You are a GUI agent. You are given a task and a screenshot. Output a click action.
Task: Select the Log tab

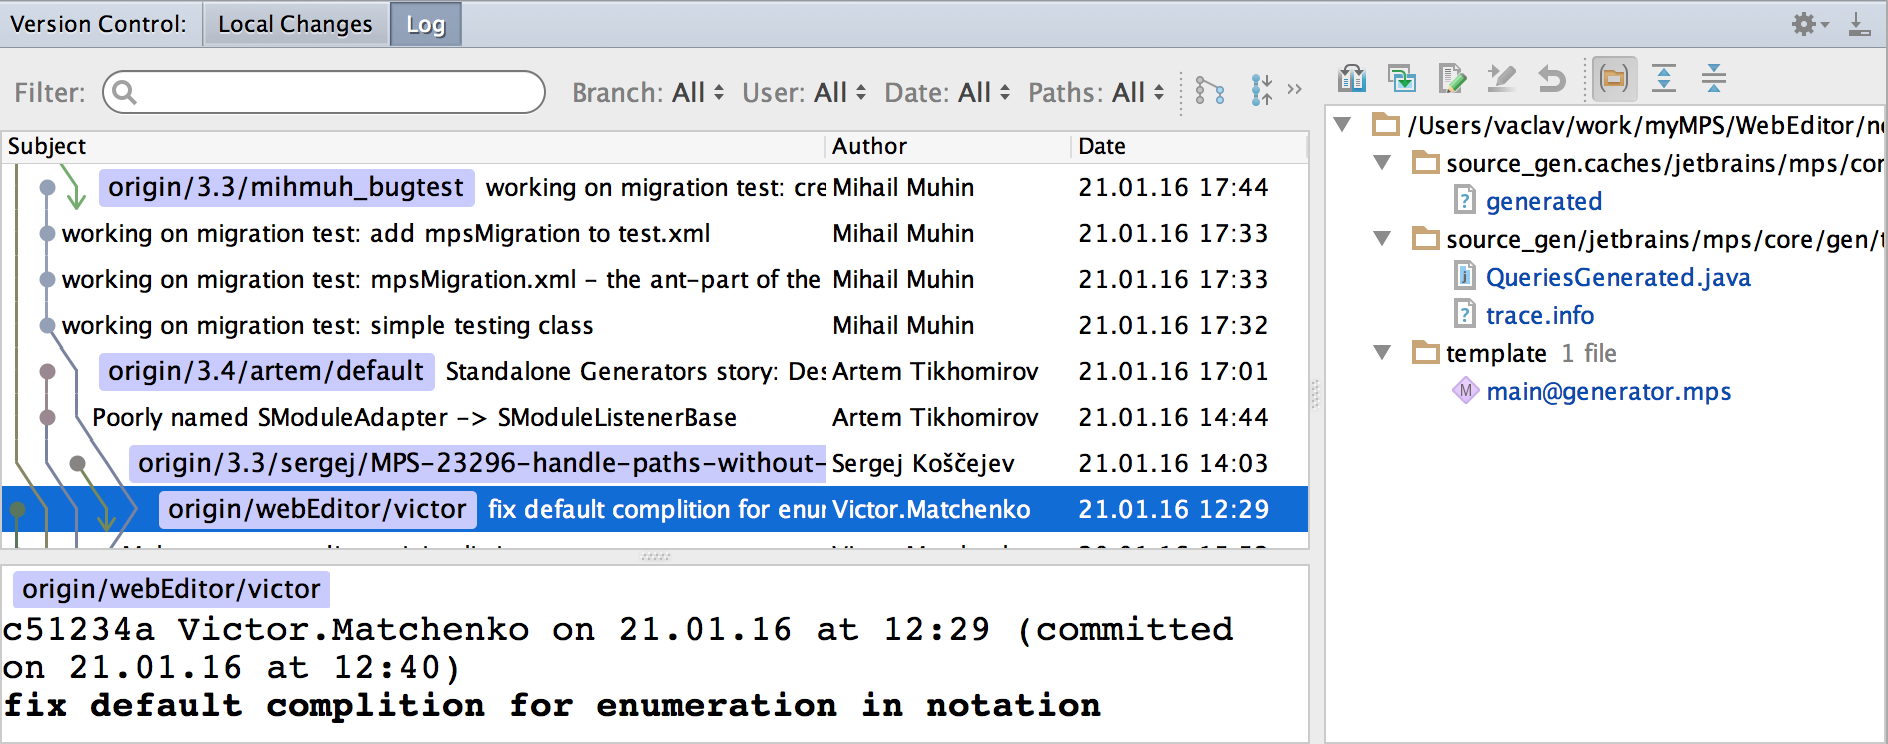(x=425, y=24)
